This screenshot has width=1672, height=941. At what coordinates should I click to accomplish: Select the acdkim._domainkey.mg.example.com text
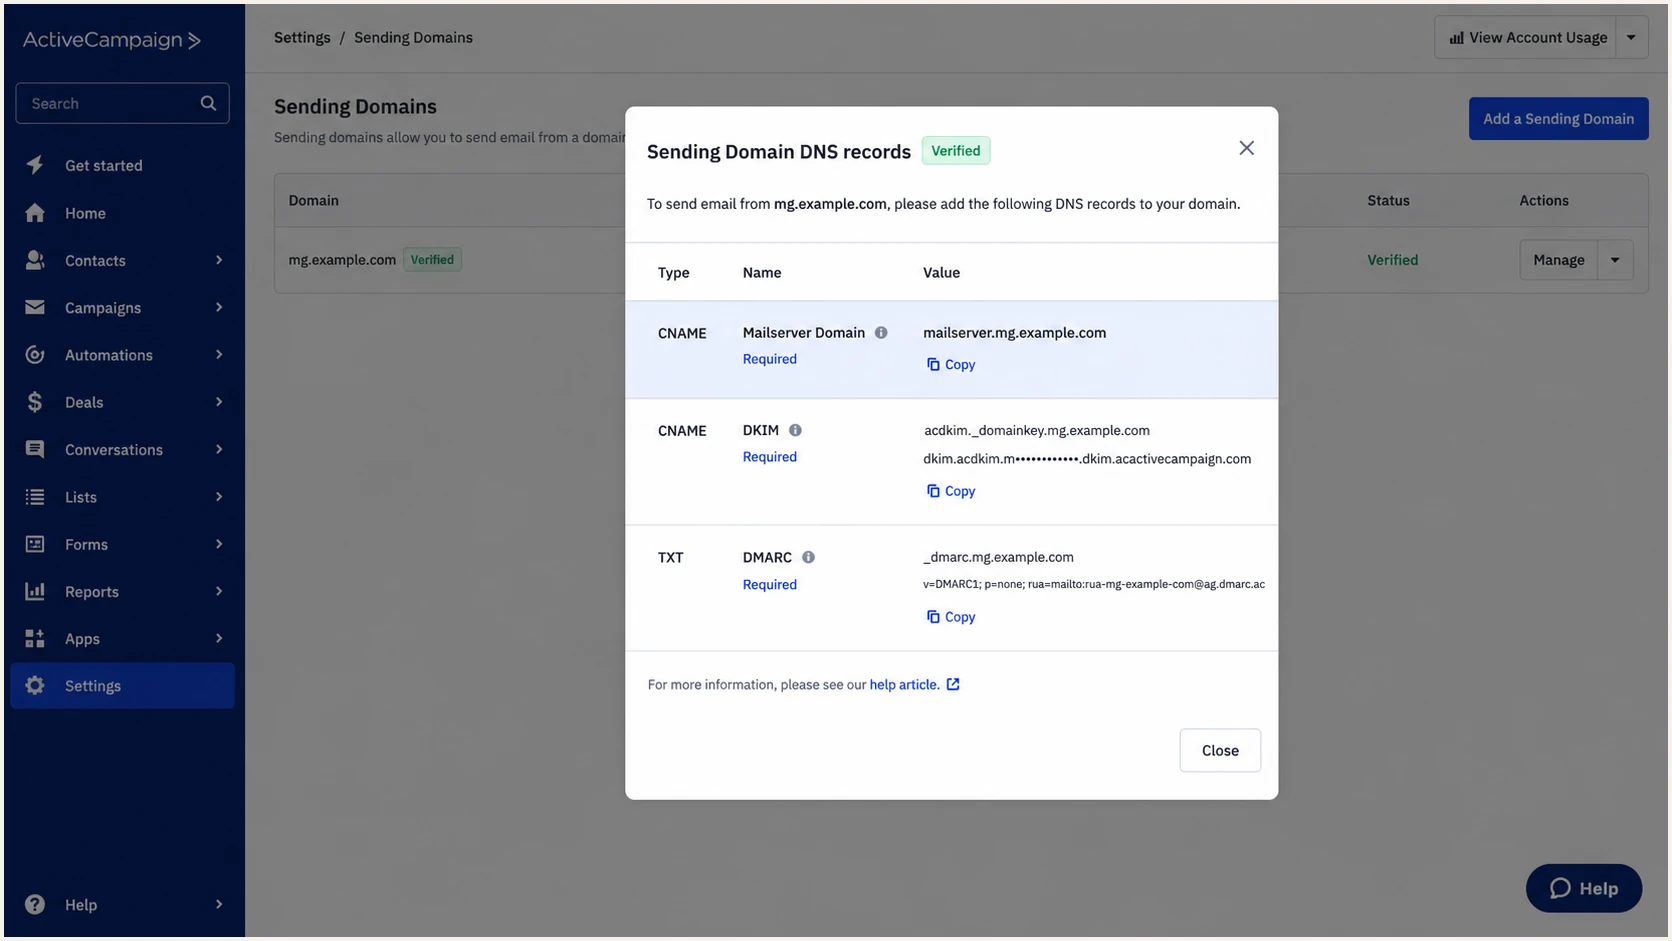tap(1036, 431)
